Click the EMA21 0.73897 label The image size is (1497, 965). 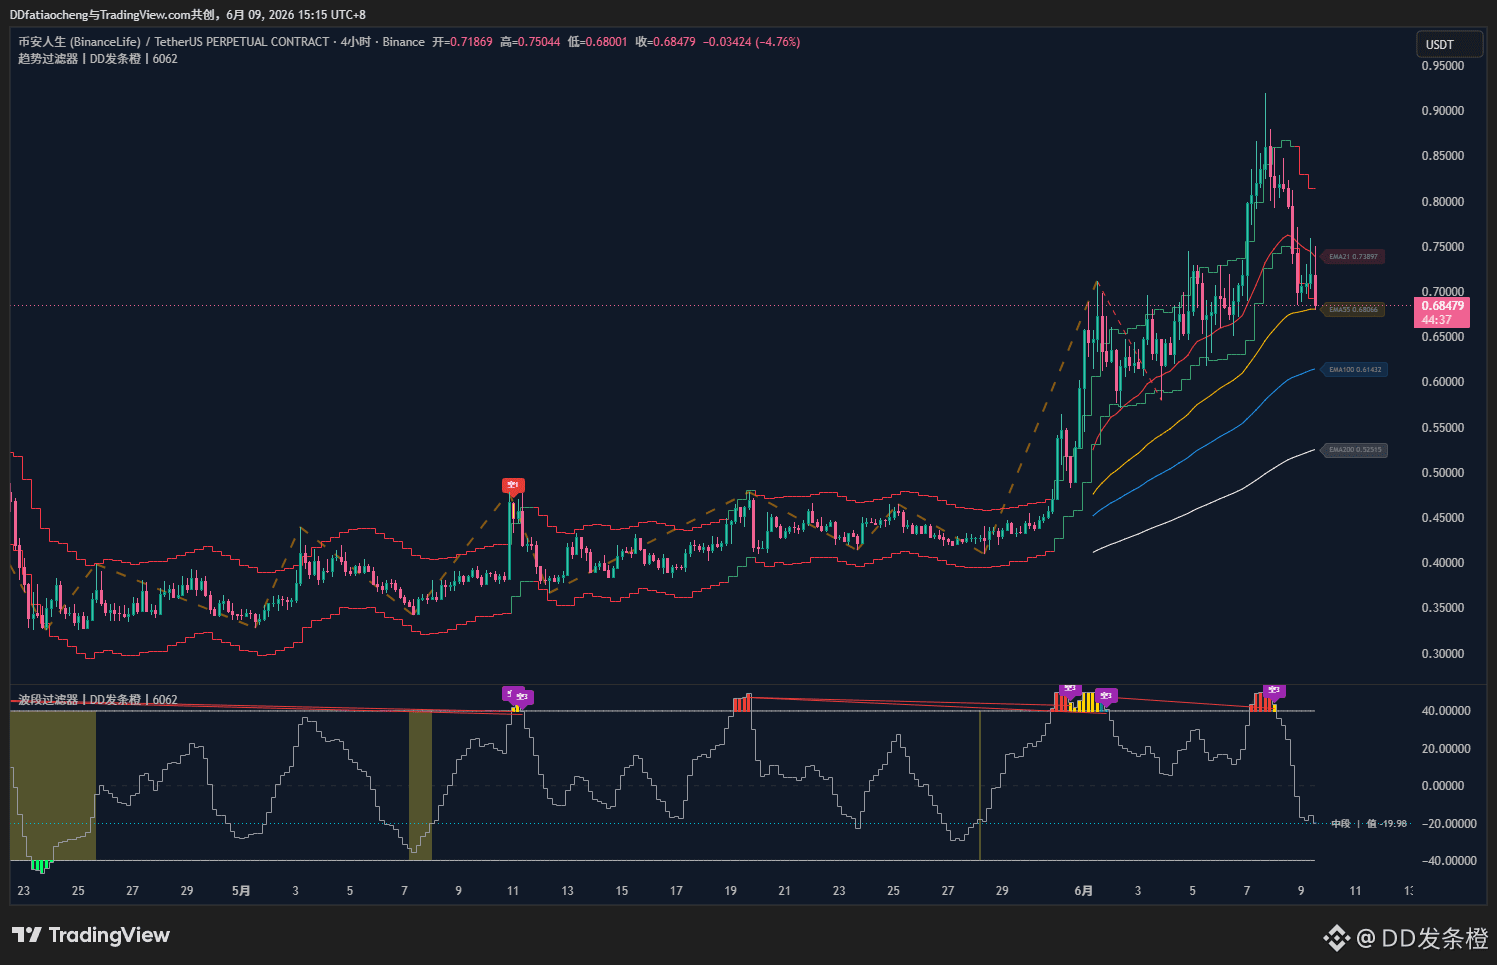1353,257
